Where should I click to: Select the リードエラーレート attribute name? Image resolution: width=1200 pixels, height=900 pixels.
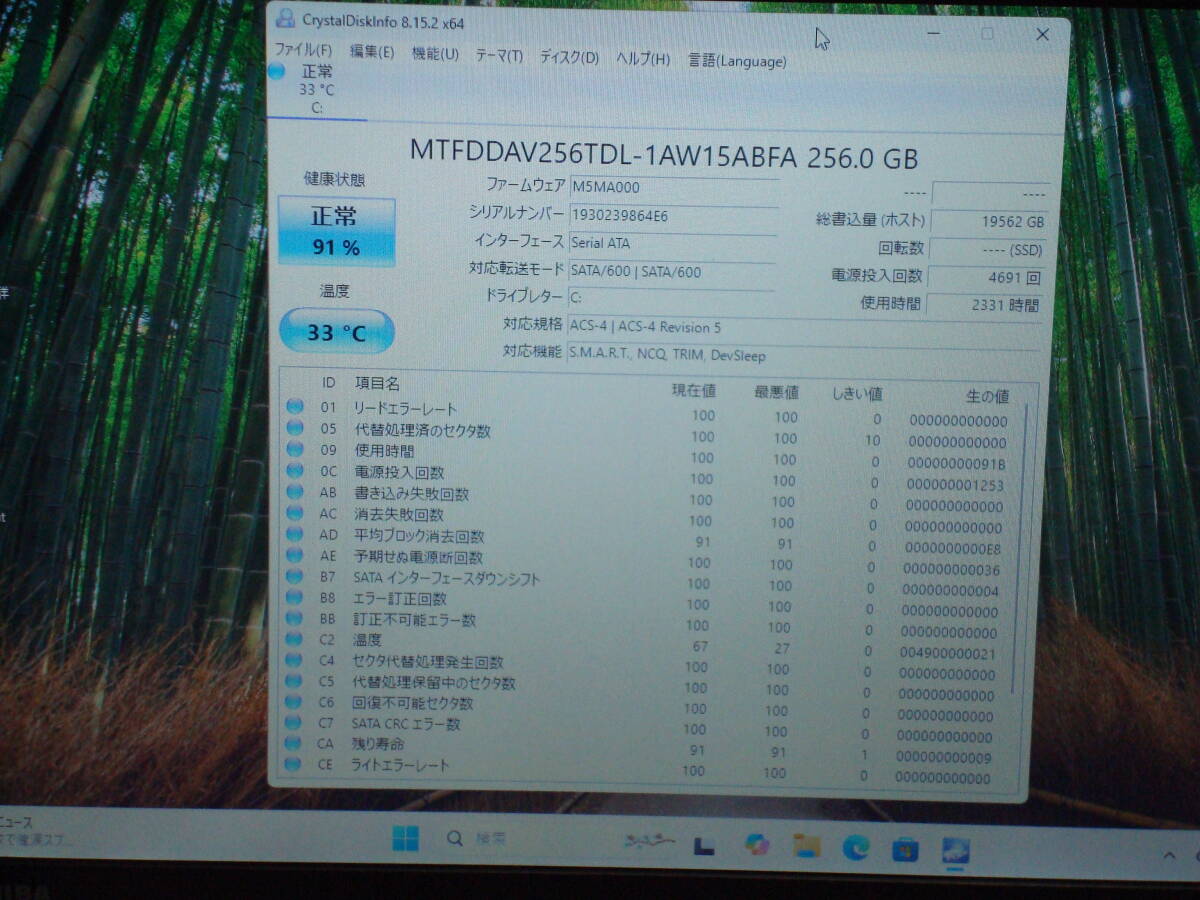[405, 408]
